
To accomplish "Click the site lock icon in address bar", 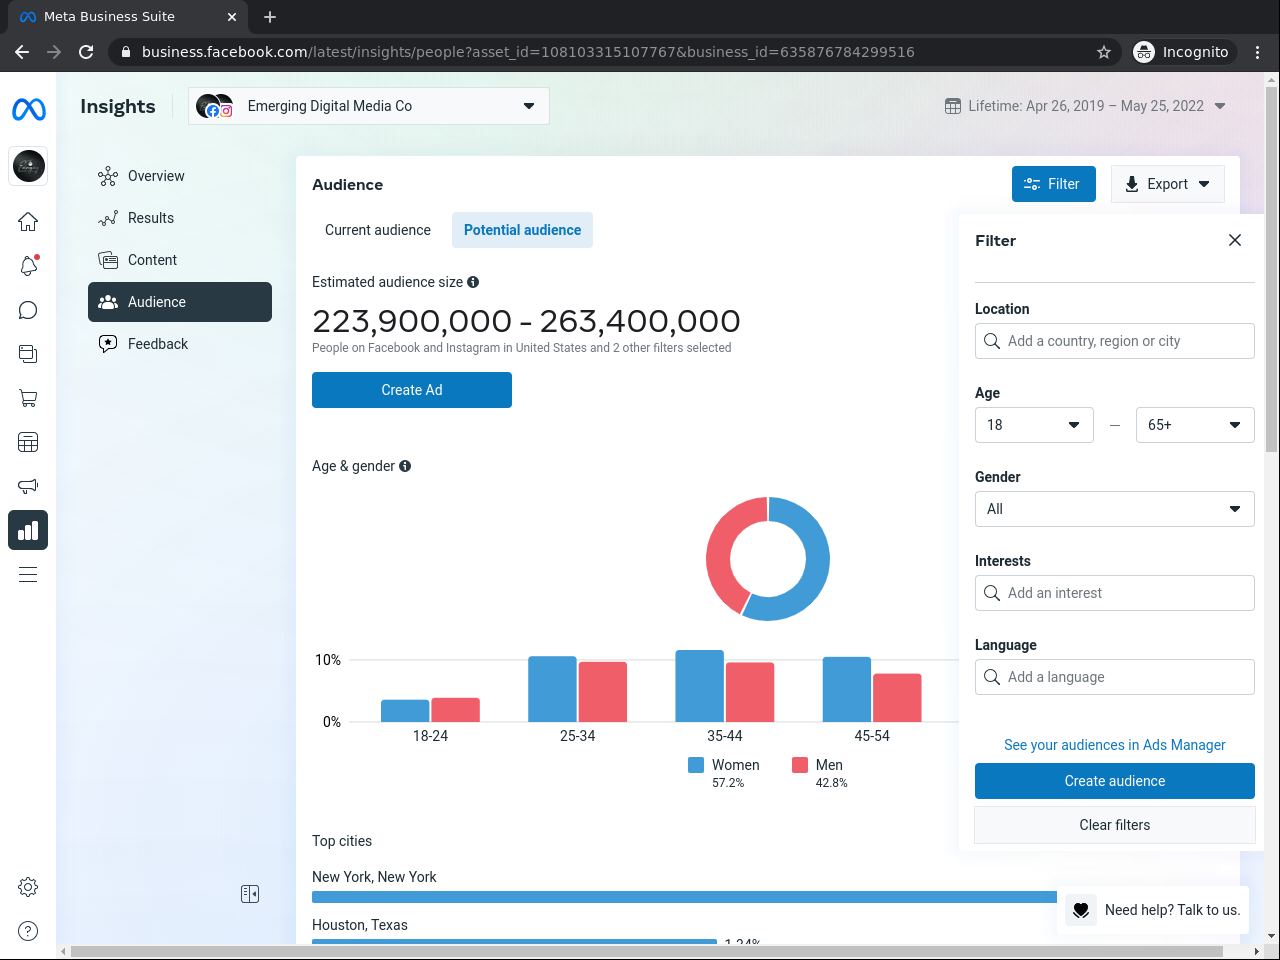I will point(124,52).
